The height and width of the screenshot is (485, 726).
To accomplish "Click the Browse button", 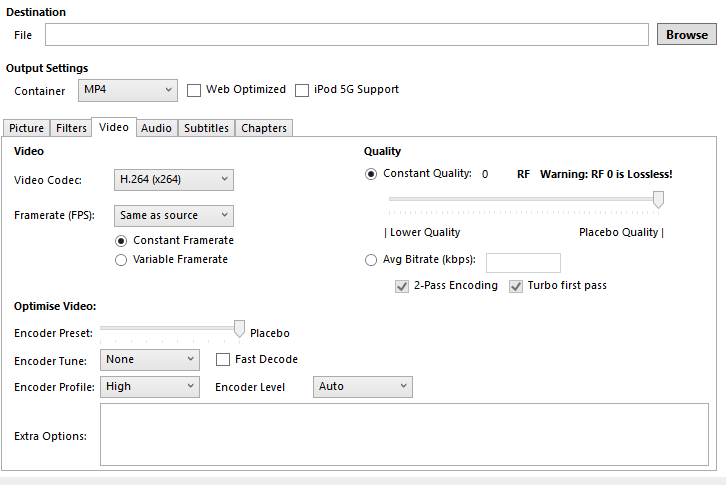I will [x=686, y=34].
